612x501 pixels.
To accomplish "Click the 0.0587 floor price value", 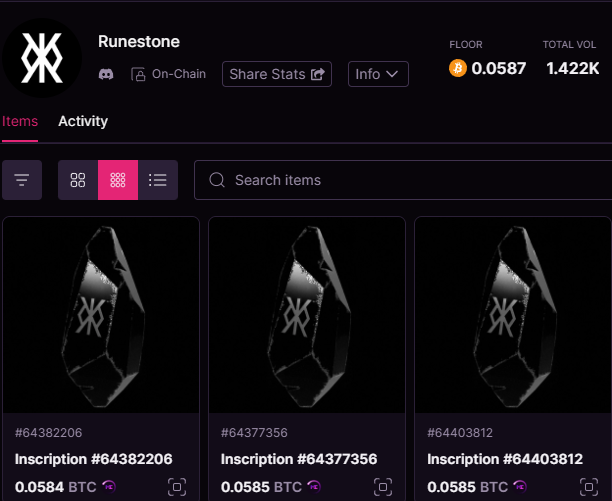I will pyautogui.click(x=498, y=68).
